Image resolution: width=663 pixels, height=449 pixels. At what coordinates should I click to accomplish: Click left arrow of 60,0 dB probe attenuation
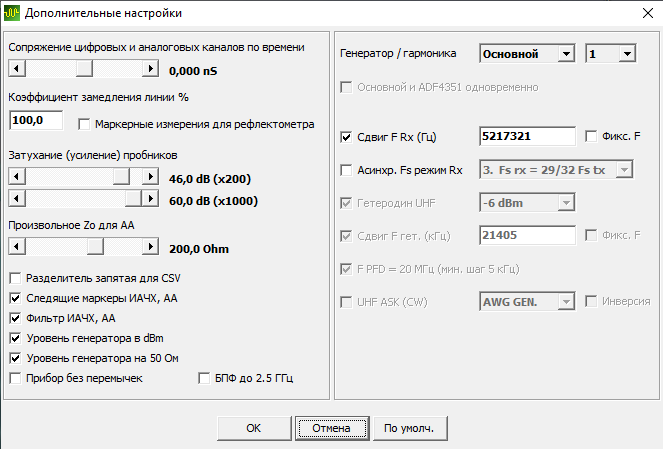tap(17, 198)
